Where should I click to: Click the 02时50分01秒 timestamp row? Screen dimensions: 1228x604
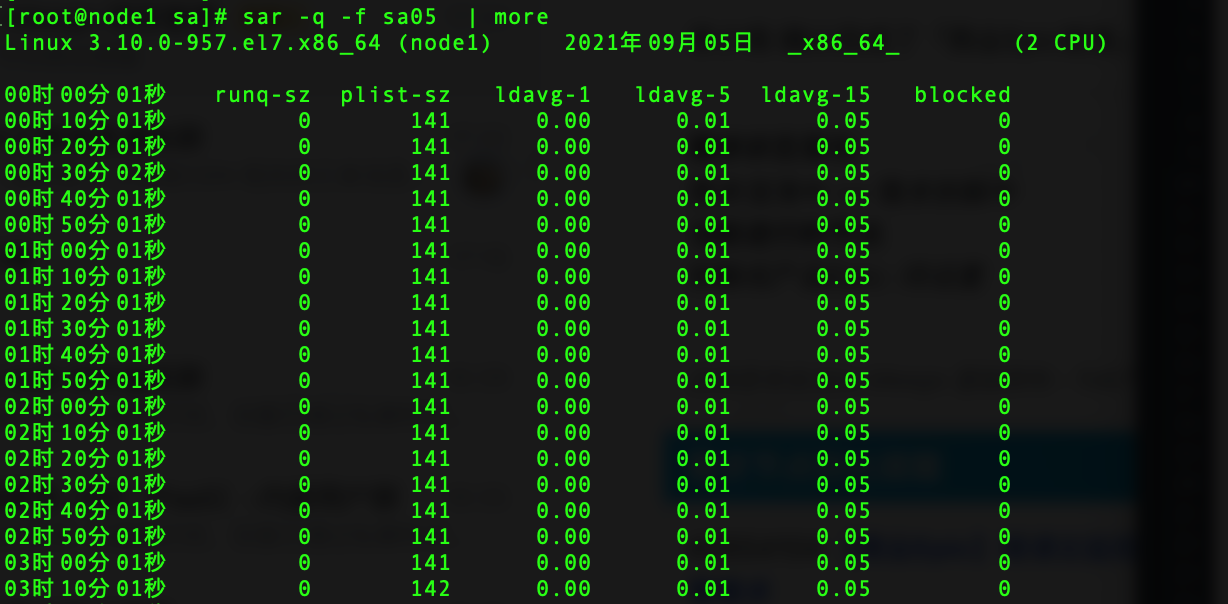[x=508, y=537]
